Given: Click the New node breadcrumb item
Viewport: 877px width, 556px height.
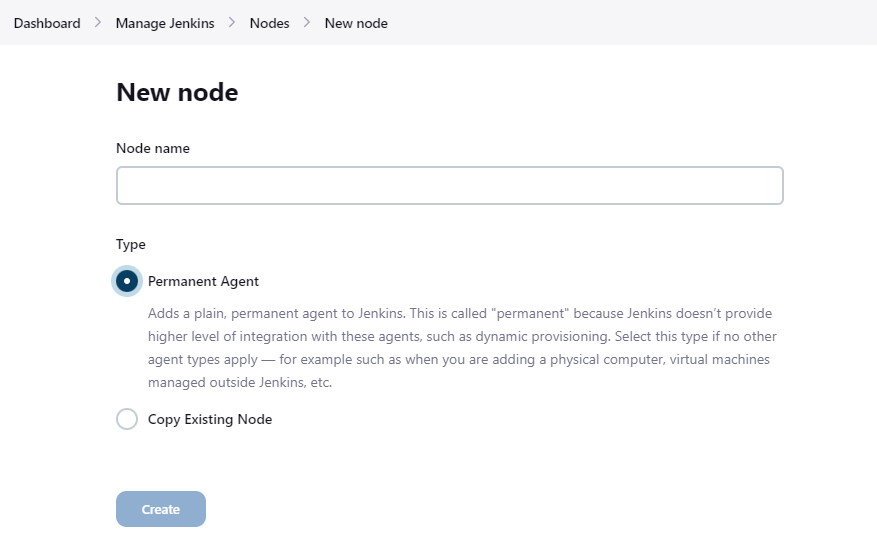Looking at the screenshot, I should pos(356,23).
